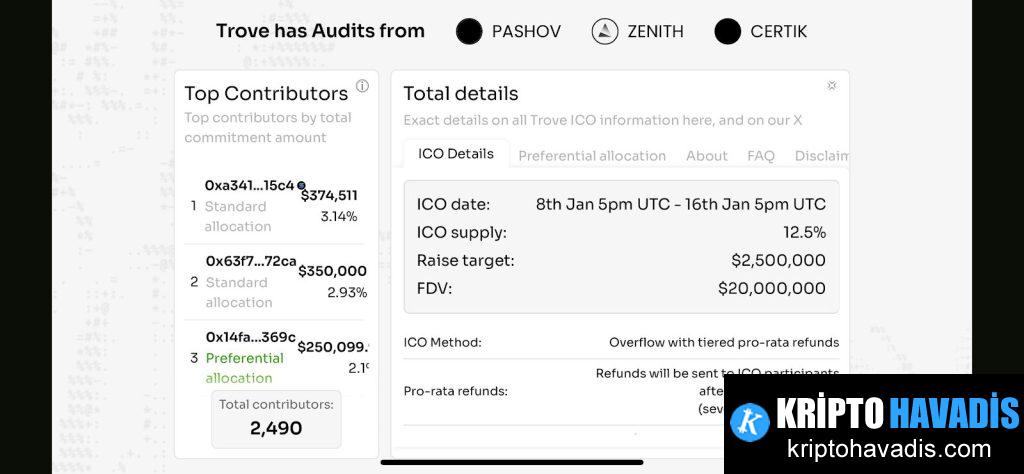Click the Pashov audit logo
1024x474 pixels.
pyautogui.click(x=469, y=31)
